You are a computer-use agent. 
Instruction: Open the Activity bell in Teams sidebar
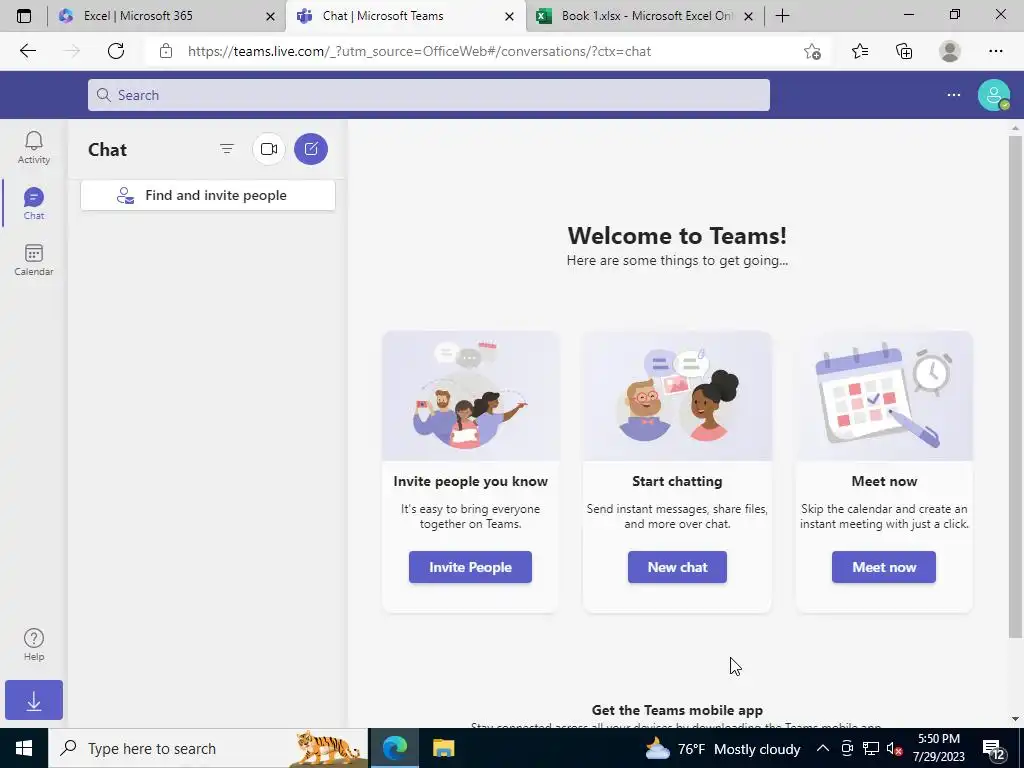[33, 148]
